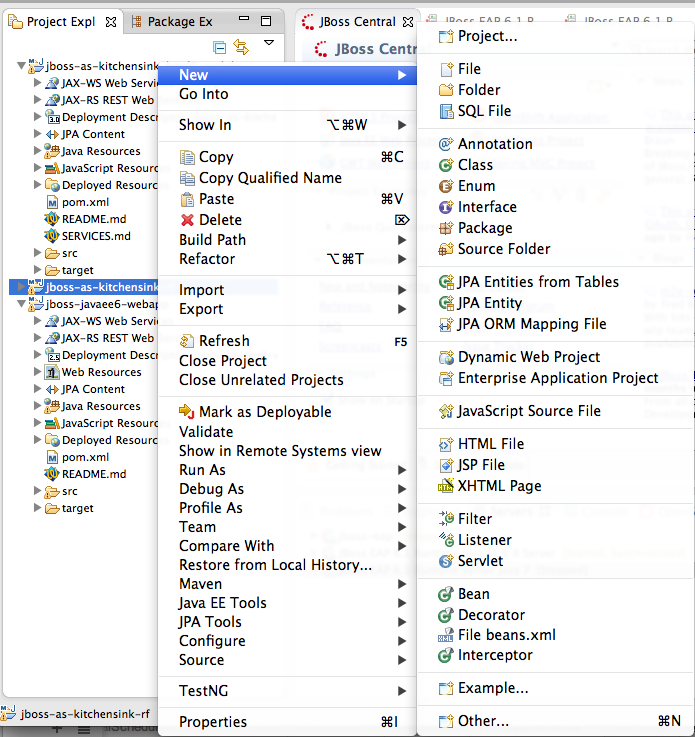Minimize the Project Explorer view panel
This screenshot has height=737, width=695.
tap(244, 18)
